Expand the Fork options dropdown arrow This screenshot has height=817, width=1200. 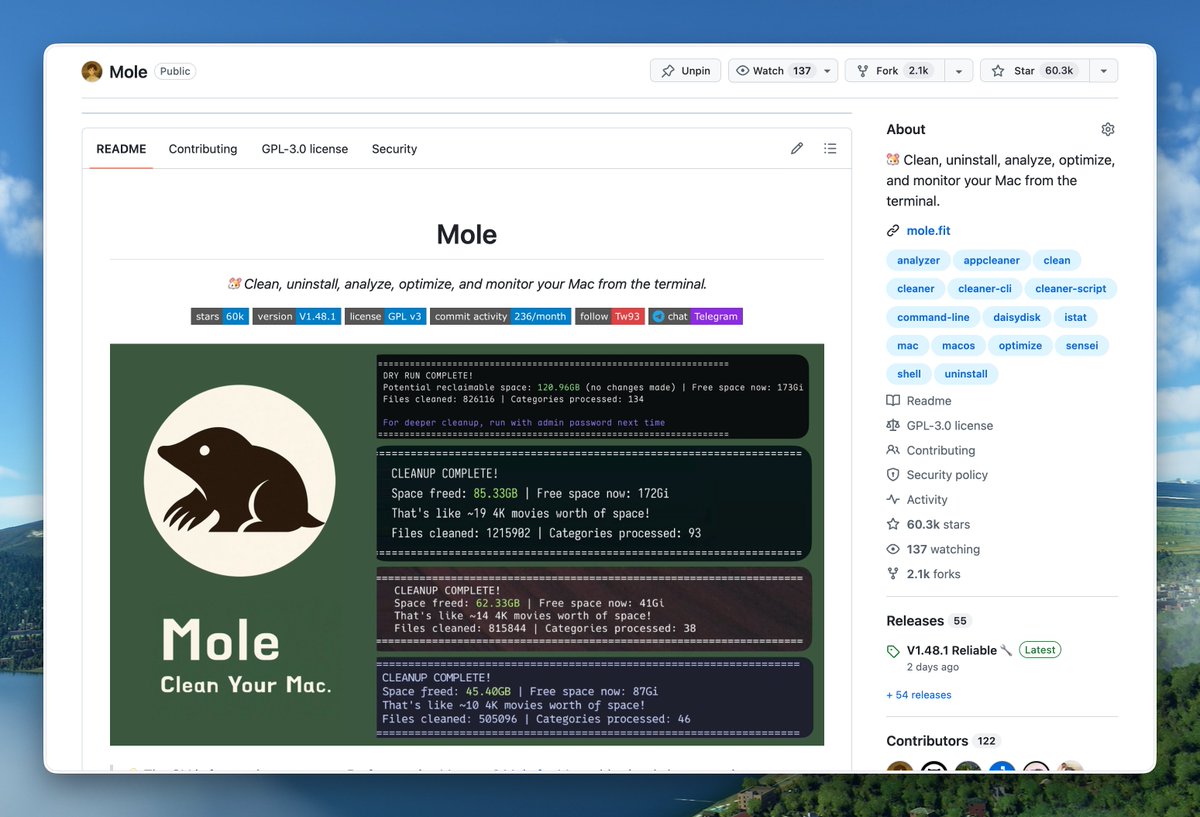958,71
